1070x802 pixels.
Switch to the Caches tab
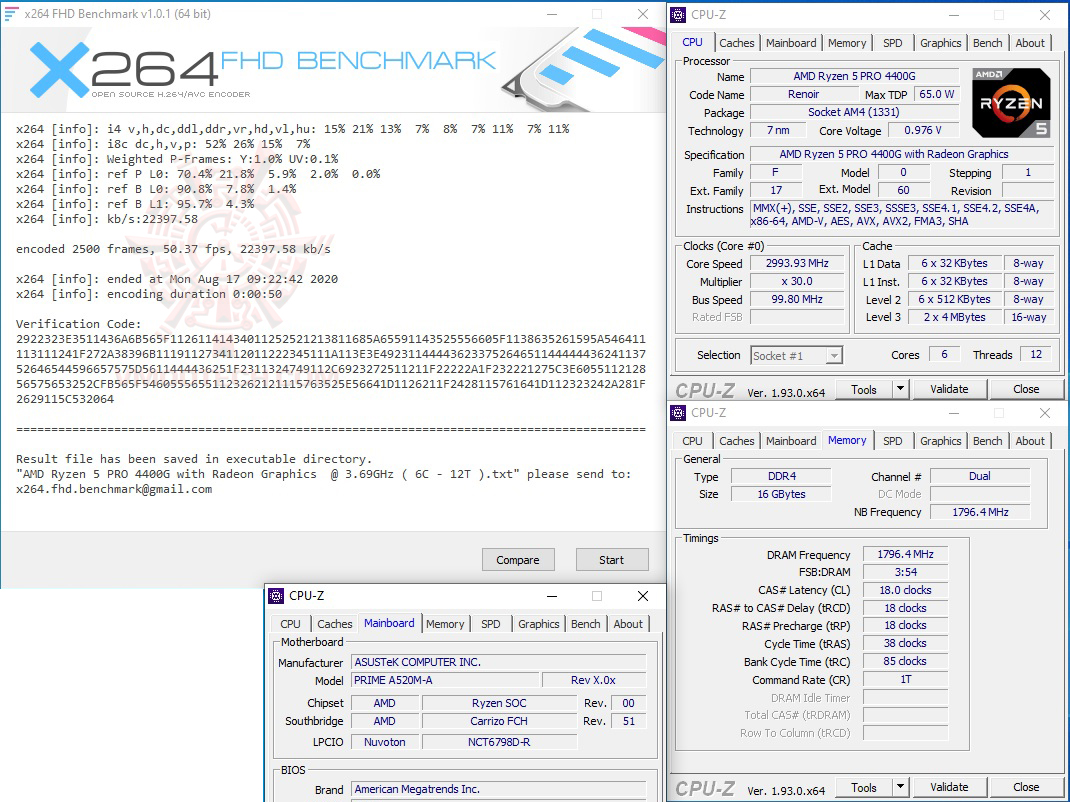click(x=737, y=42)
